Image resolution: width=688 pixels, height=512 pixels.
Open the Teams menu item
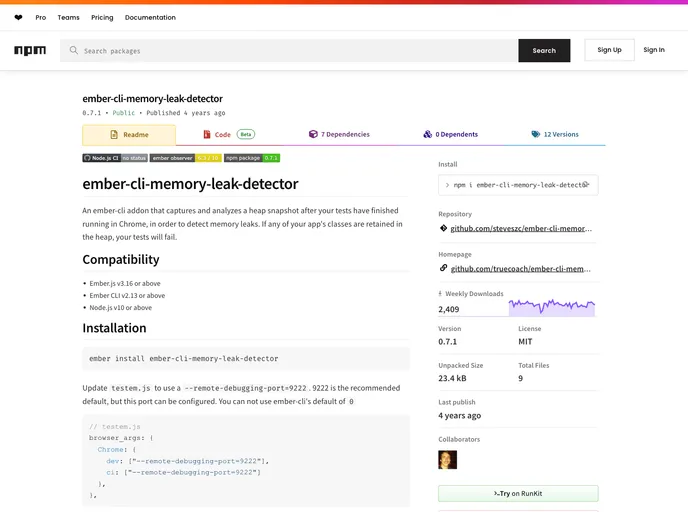point(68,18)
